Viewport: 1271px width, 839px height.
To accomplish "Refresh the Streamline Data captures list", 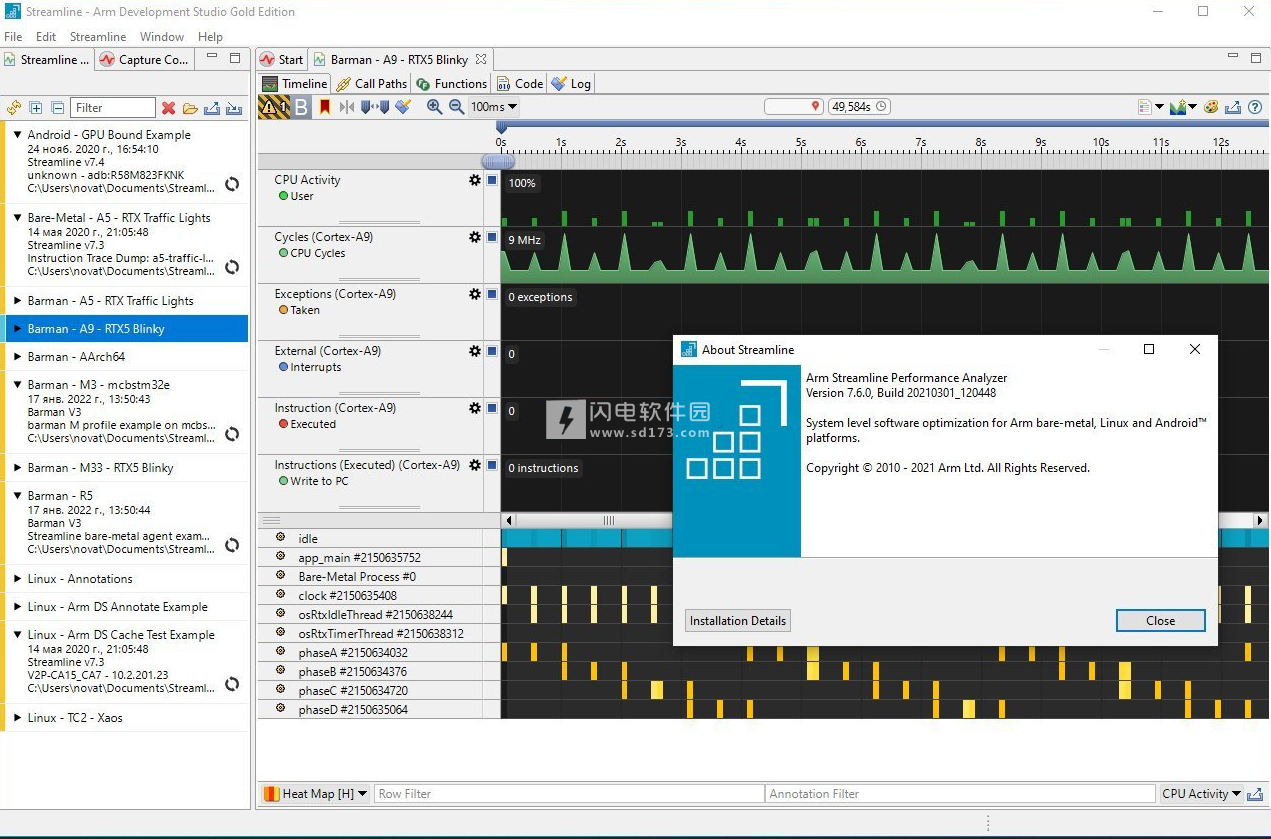I will (14, 108).
